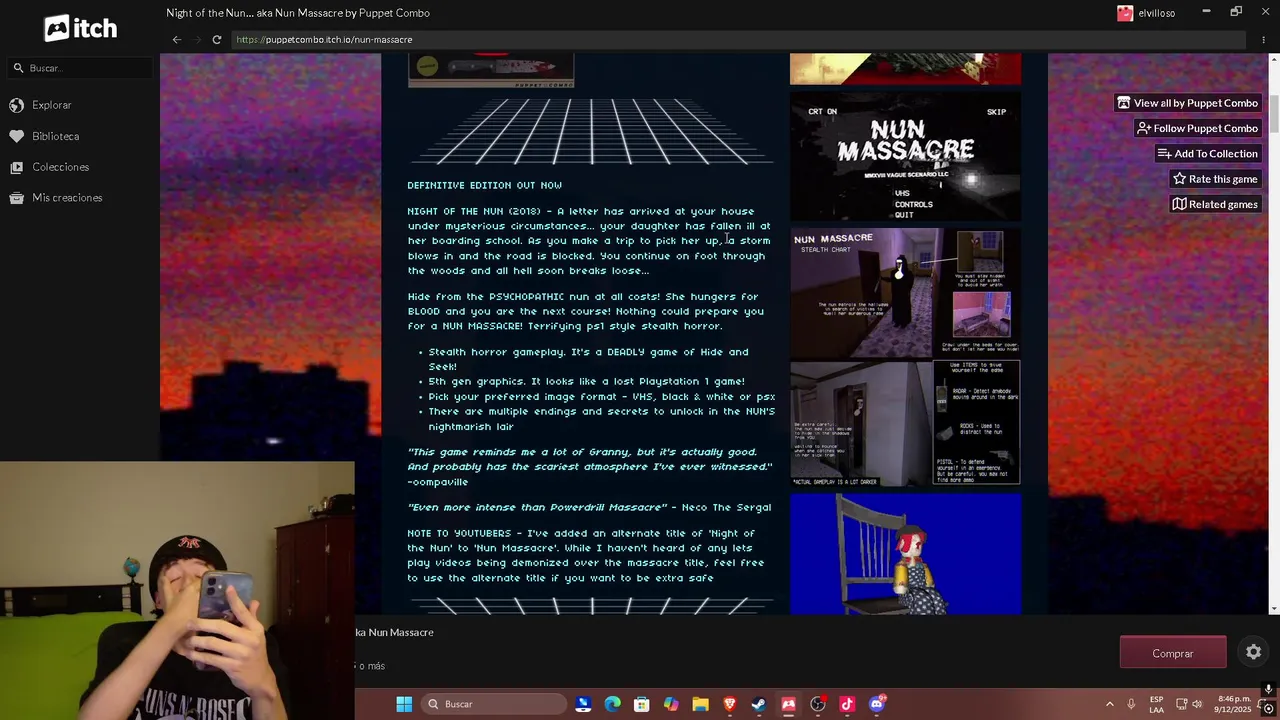Expand the system tray hidden icons chevron
The image size is (1280, 720).
pos(1109,704)
